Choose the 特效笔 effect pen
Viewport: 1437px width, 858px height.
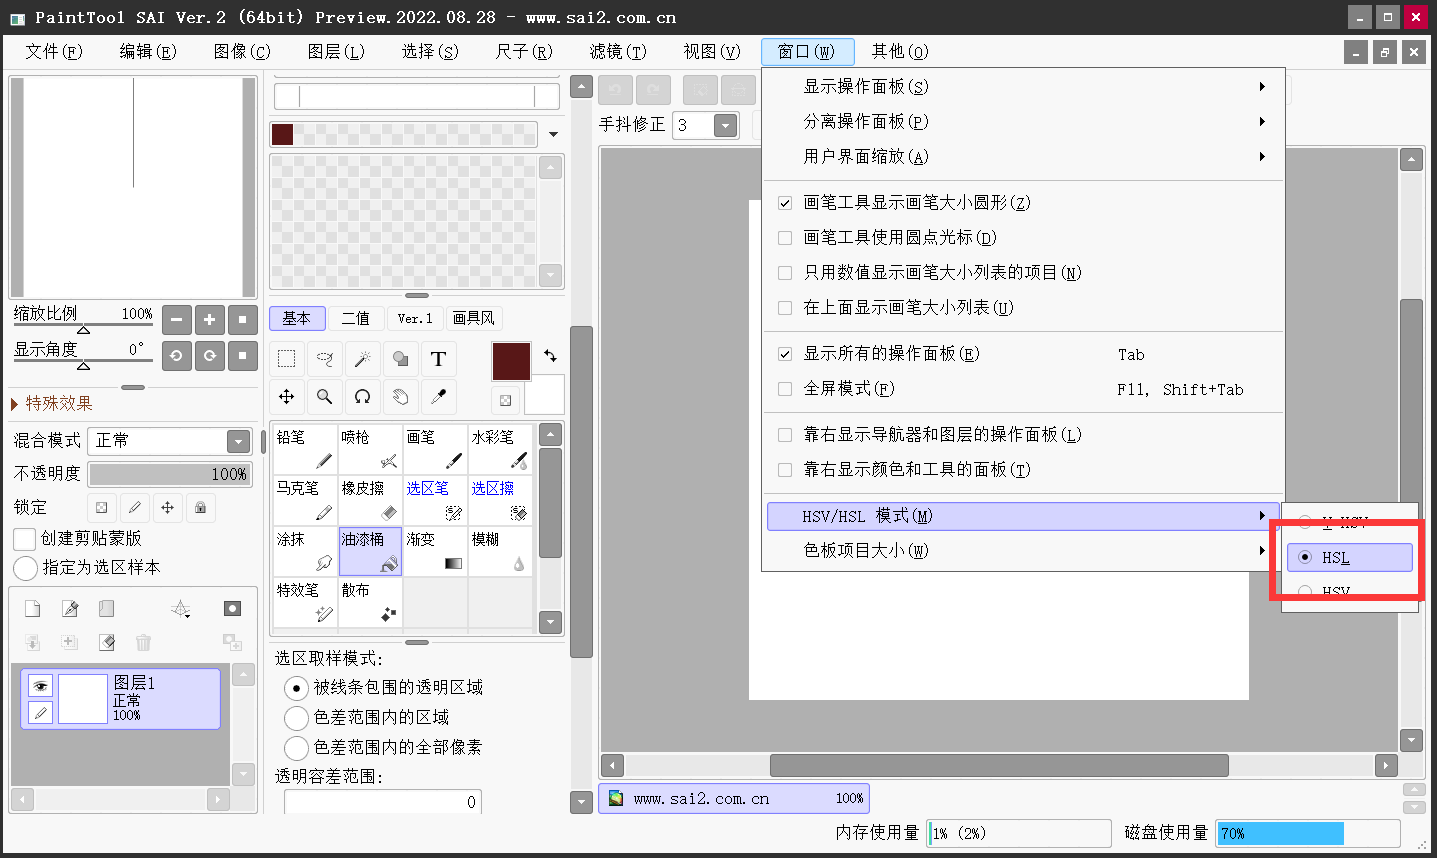305,602
